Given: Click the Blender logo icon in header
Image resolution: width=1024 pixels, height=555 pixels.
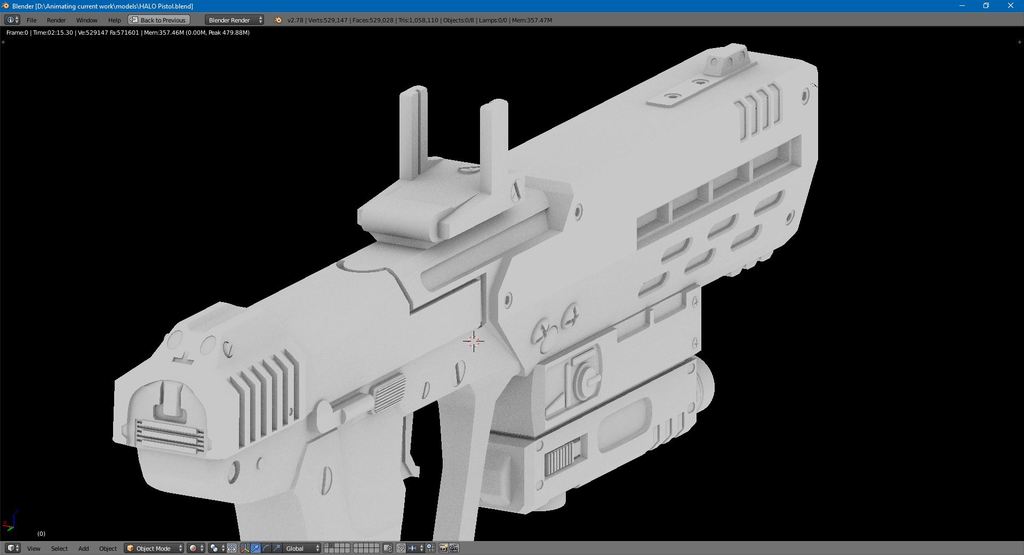Looking at the screenshot, I should 278,20.
